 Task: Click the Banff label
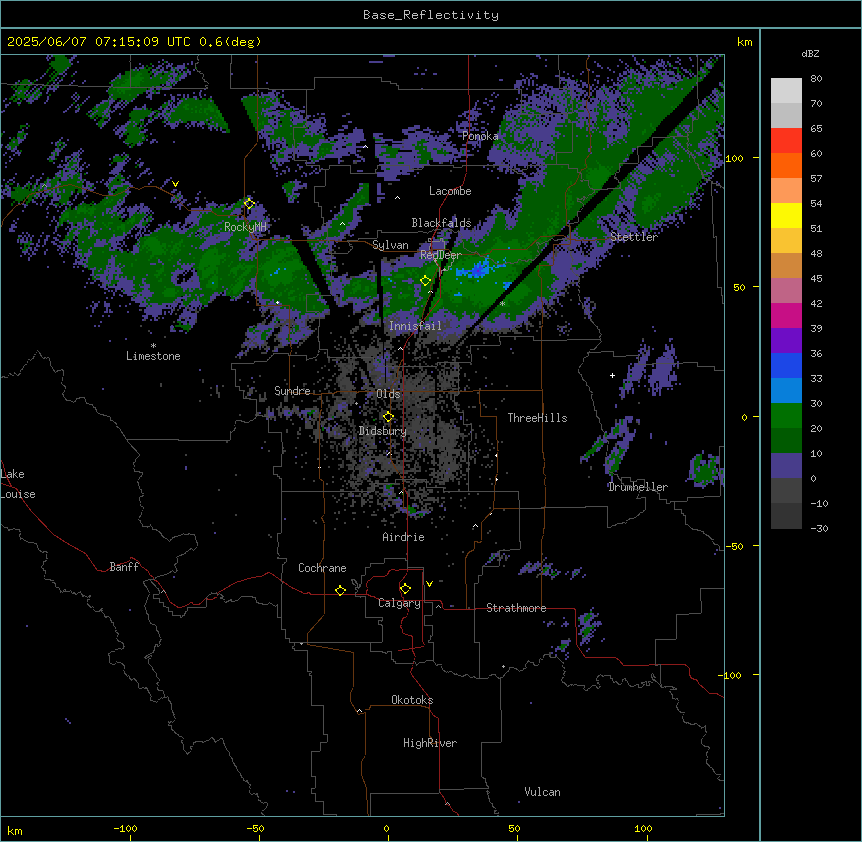124,567
